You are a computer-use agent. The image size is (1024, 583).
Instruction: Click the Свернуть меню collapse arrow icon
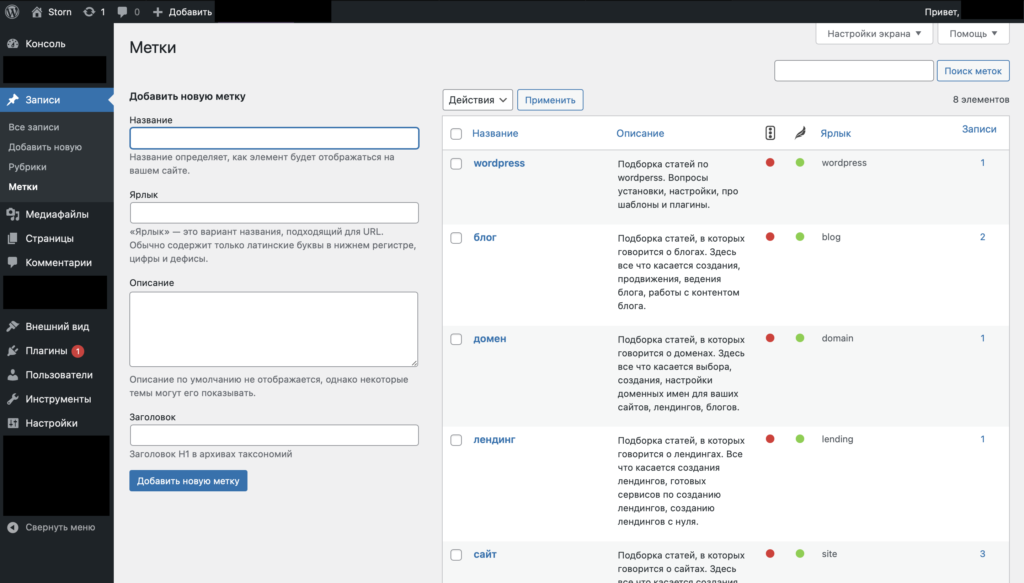[x=12, y=528]
